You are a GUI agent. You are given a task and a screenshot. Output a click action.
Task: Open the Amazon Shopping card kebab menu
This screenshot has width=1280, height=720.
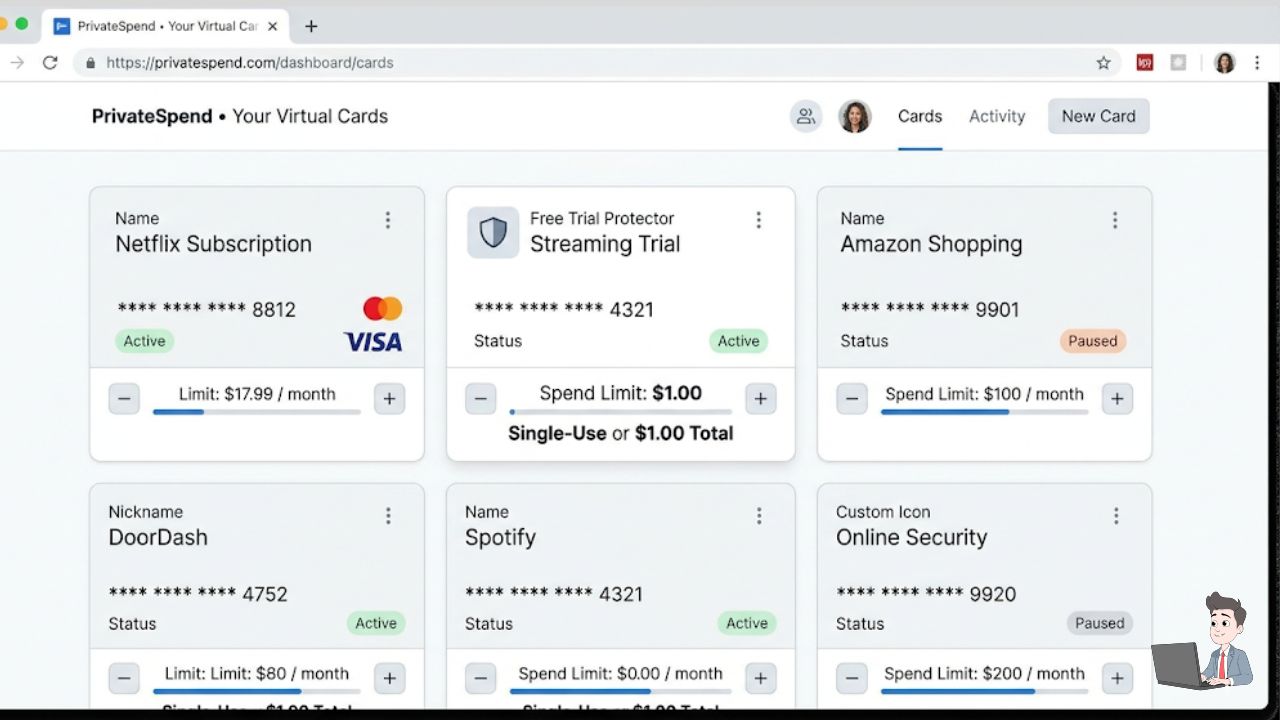click(x=1115, y=221)
